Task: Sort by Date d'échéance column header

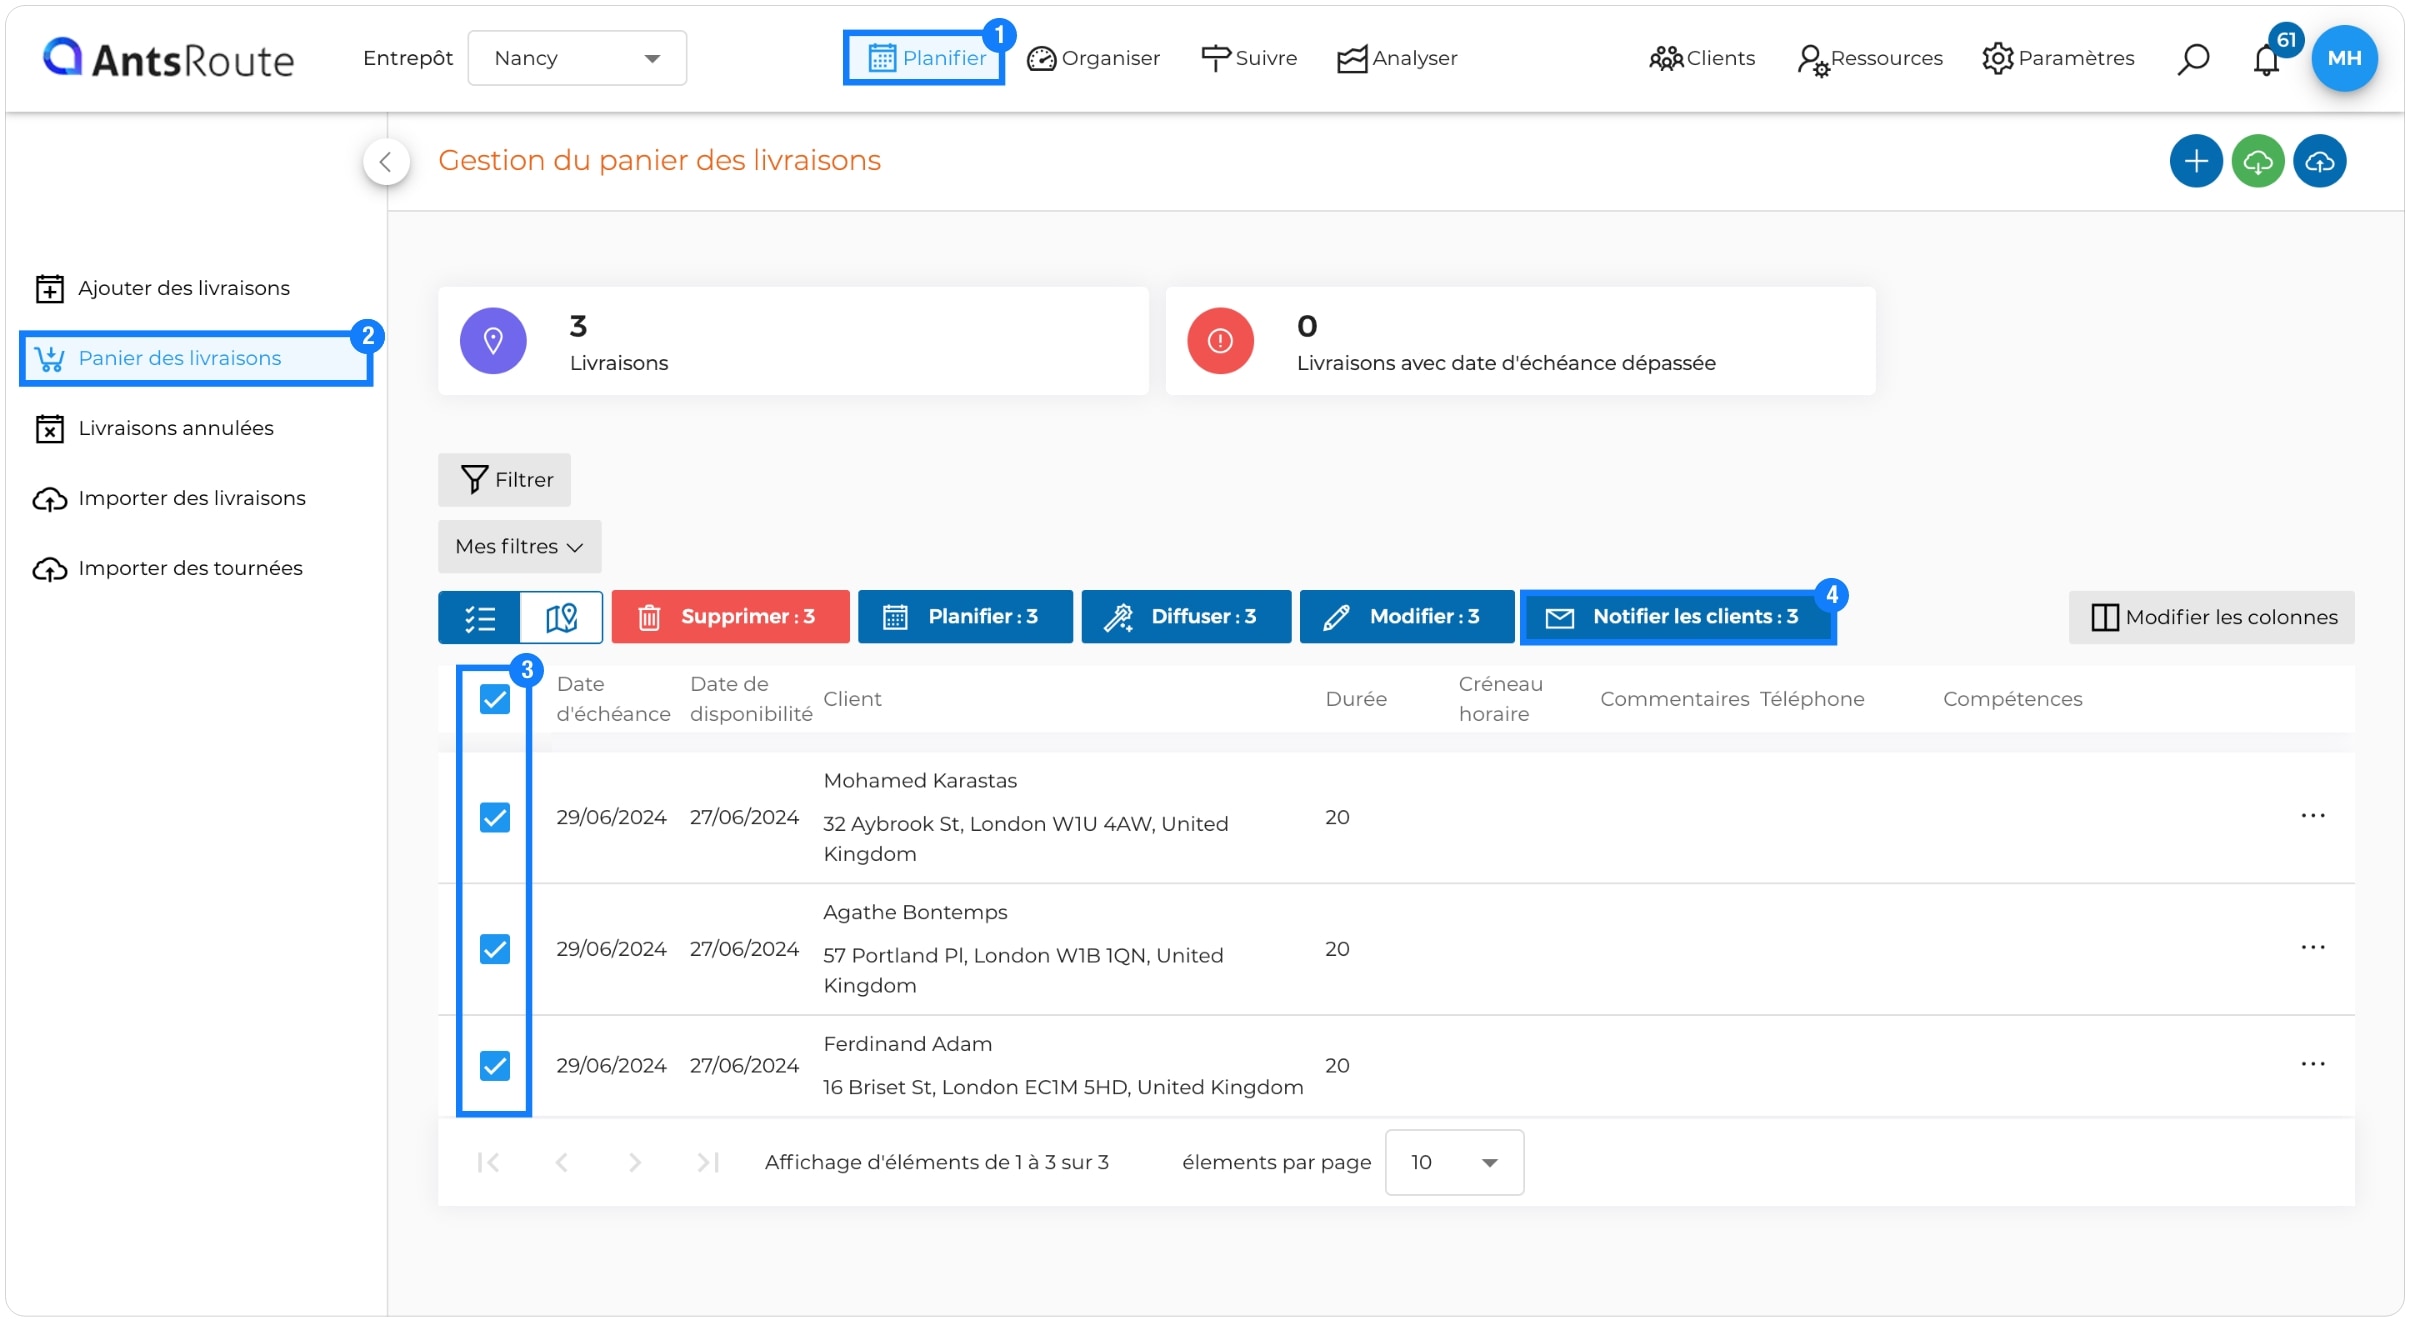Action: pos(613,699)
